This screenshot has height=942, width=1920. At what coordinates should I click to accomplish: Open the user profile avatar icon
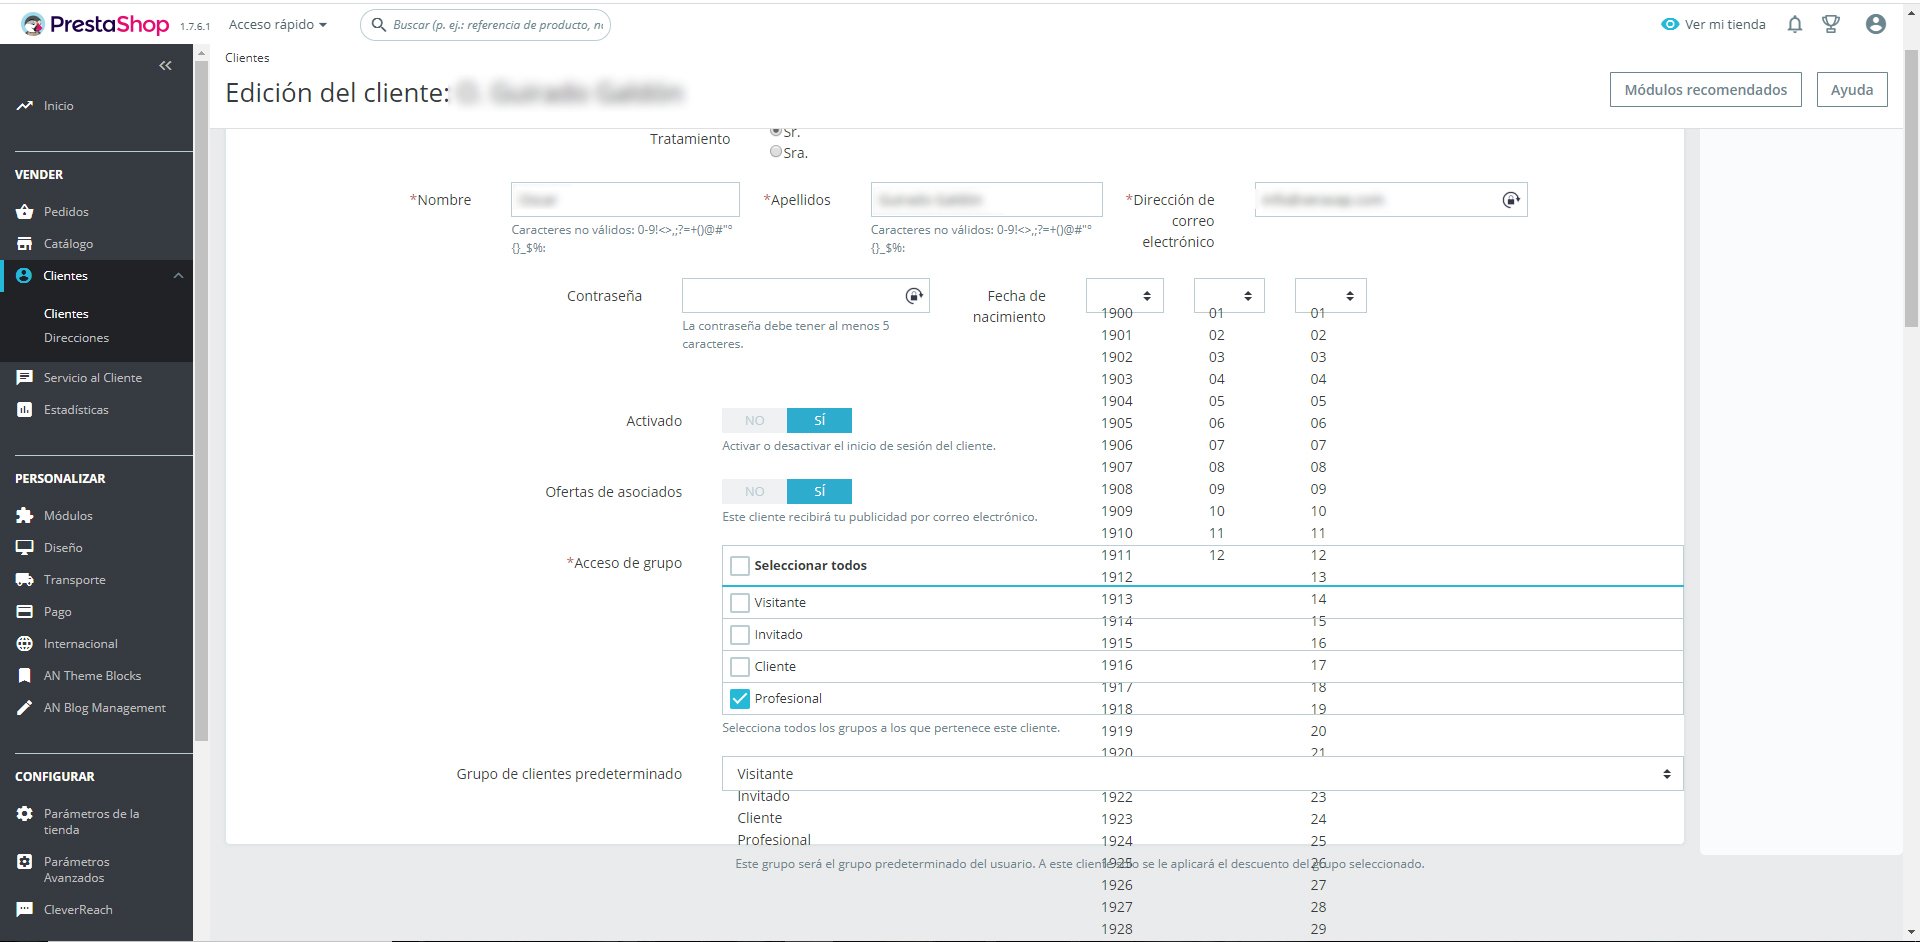pyautogui.click(x=1876, y=24)
